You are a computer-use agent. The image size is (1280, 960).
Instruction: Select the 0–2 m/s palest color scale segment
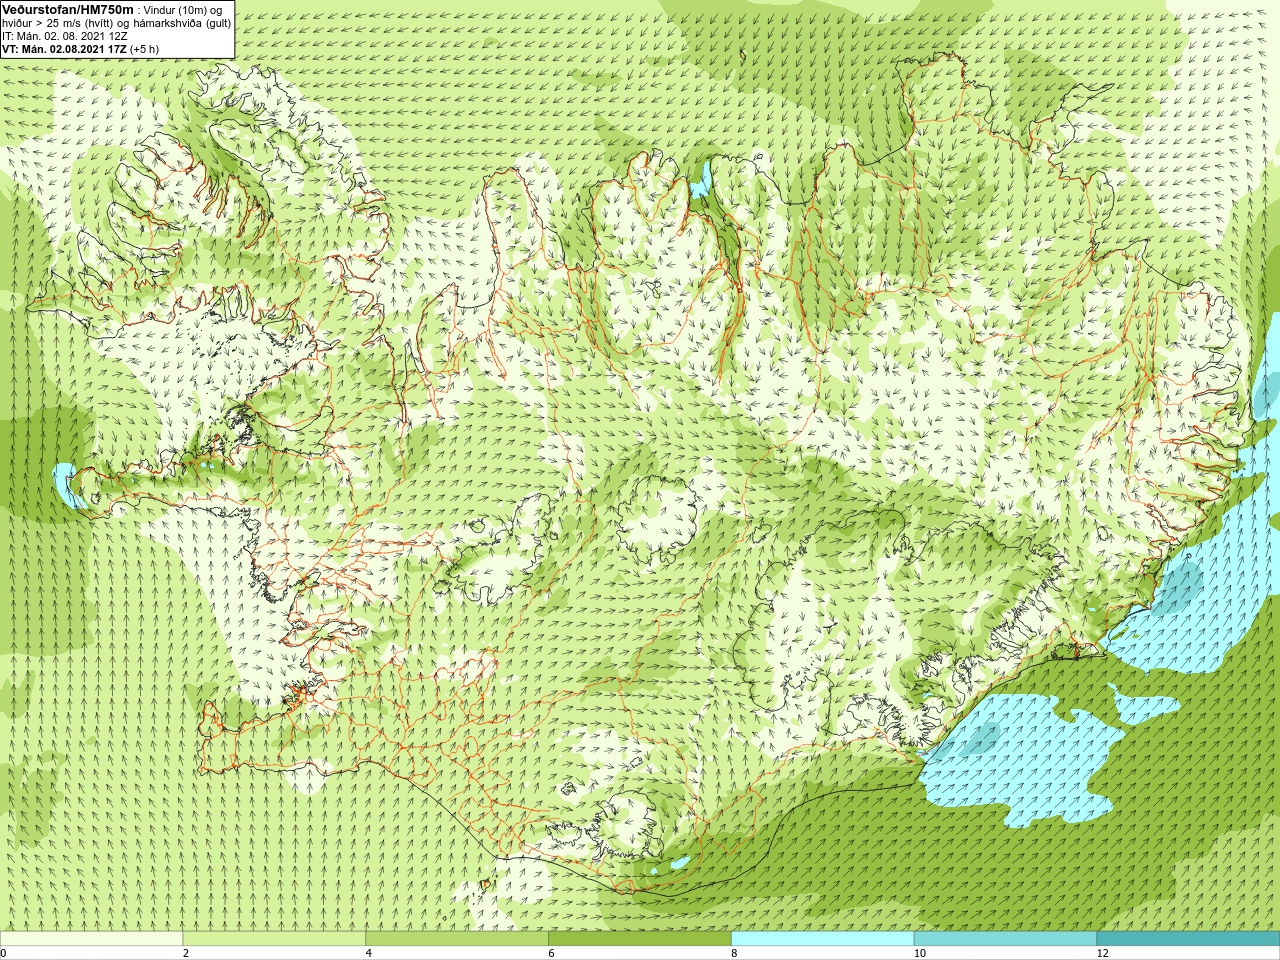(x=92, y=939)
